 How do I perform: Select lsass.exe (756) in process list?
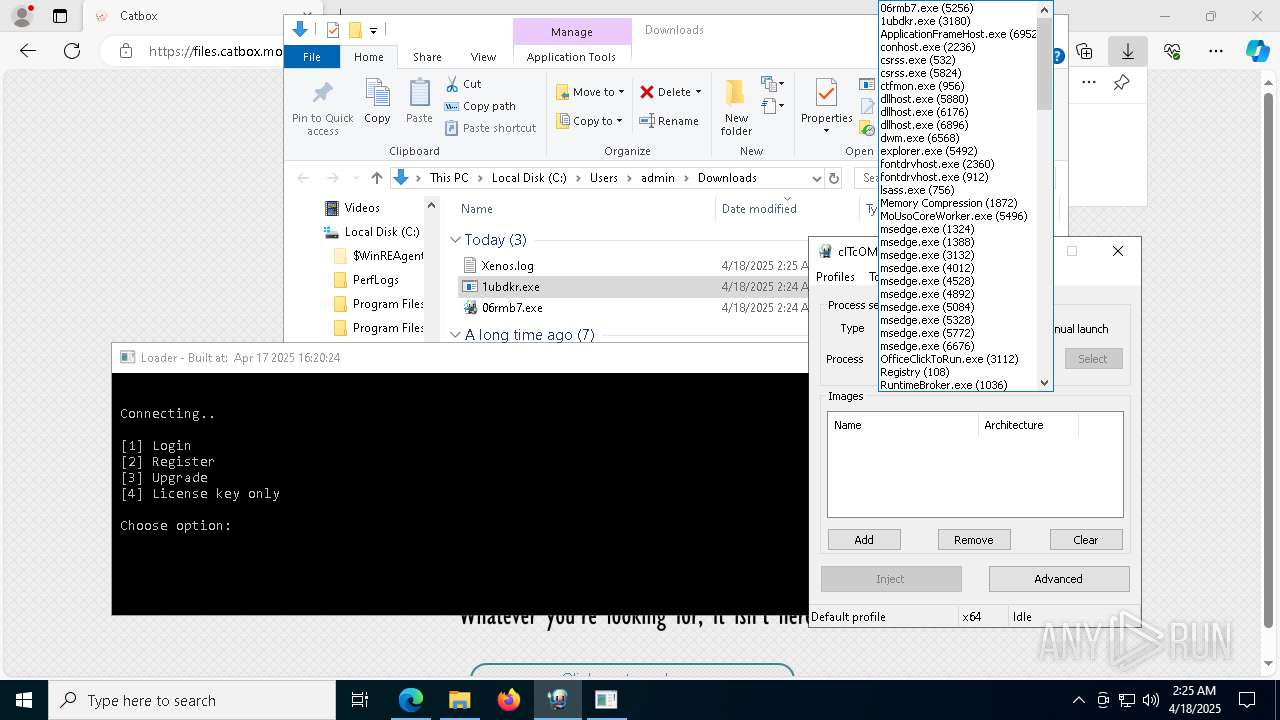click(x=917, y=190)
